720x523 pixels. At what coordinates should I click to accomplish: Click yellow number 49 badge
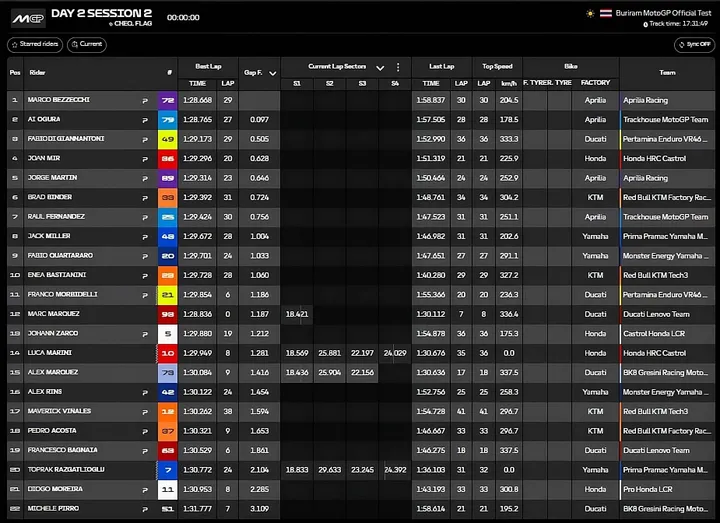168,139
